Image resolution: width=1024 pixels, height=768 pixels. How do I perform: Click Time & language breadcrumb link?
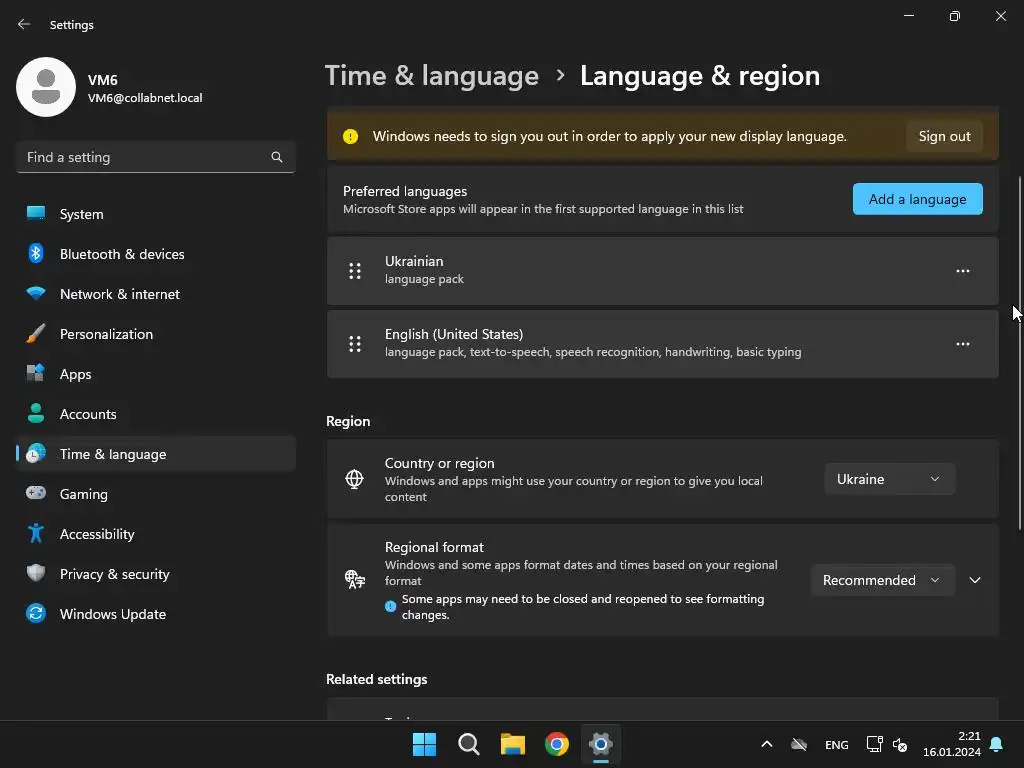tap(432, 76)
